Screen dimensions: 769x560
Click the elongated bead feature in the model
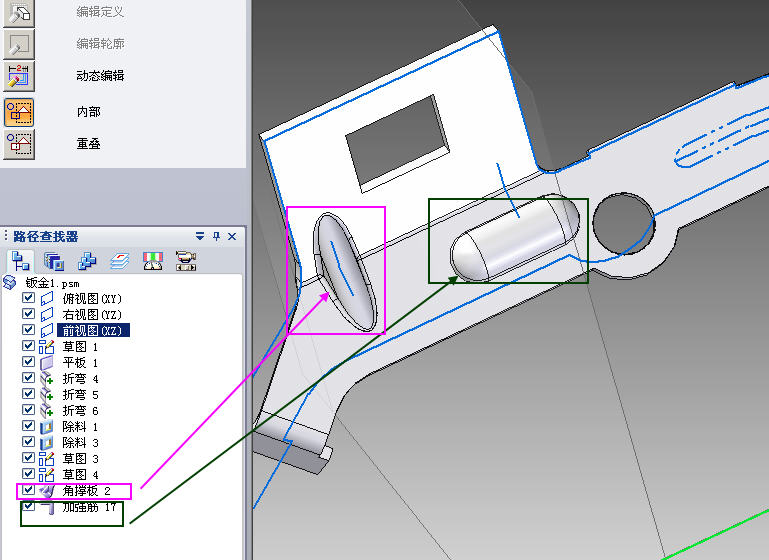(x=514, y=238)
